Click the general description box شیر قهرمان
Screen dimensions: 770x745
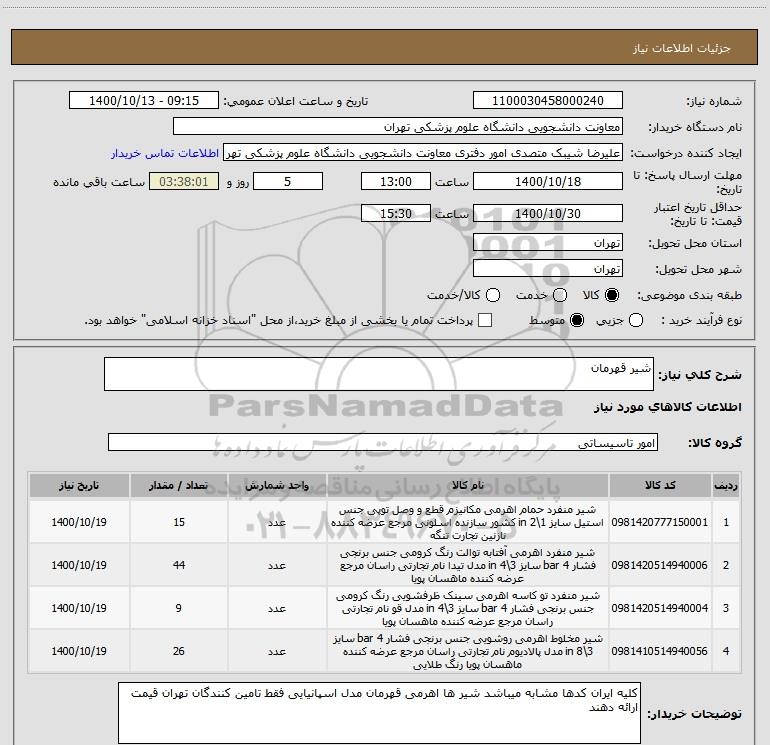click(379, 374)
